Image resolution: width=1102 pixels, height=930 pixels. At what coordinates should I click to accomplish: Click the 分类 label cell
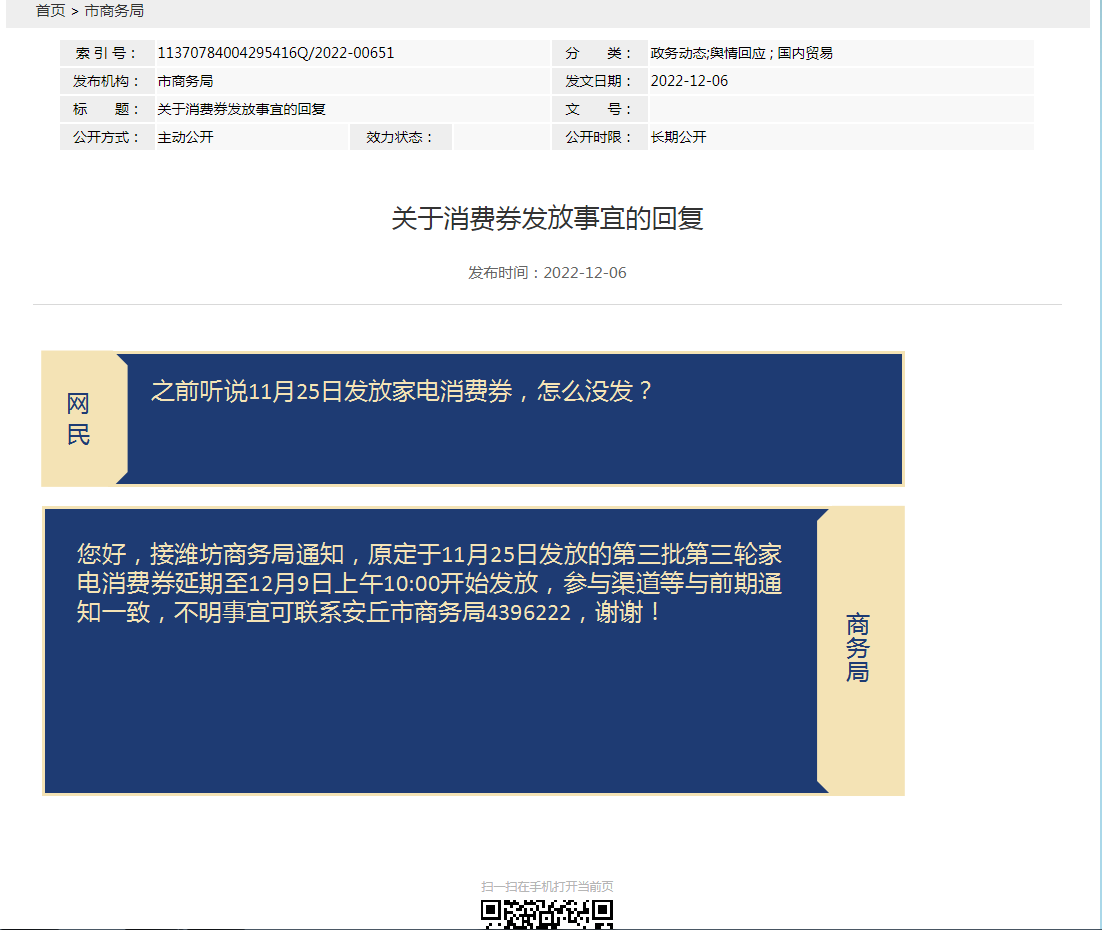tap(599, 53)
